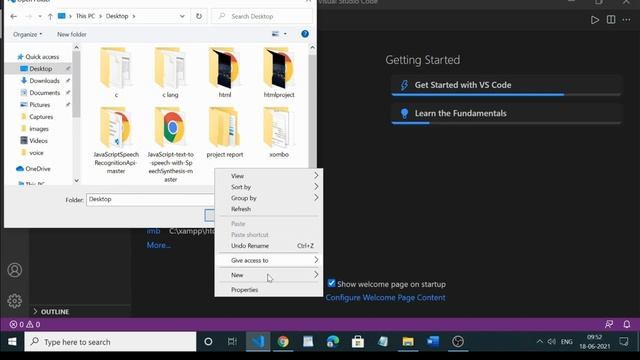Viewport: 640px width, 360px height.
Task: Open Learn the Fundamentals walkthrough
Action: pyautogui.click(x=506, y=114)
